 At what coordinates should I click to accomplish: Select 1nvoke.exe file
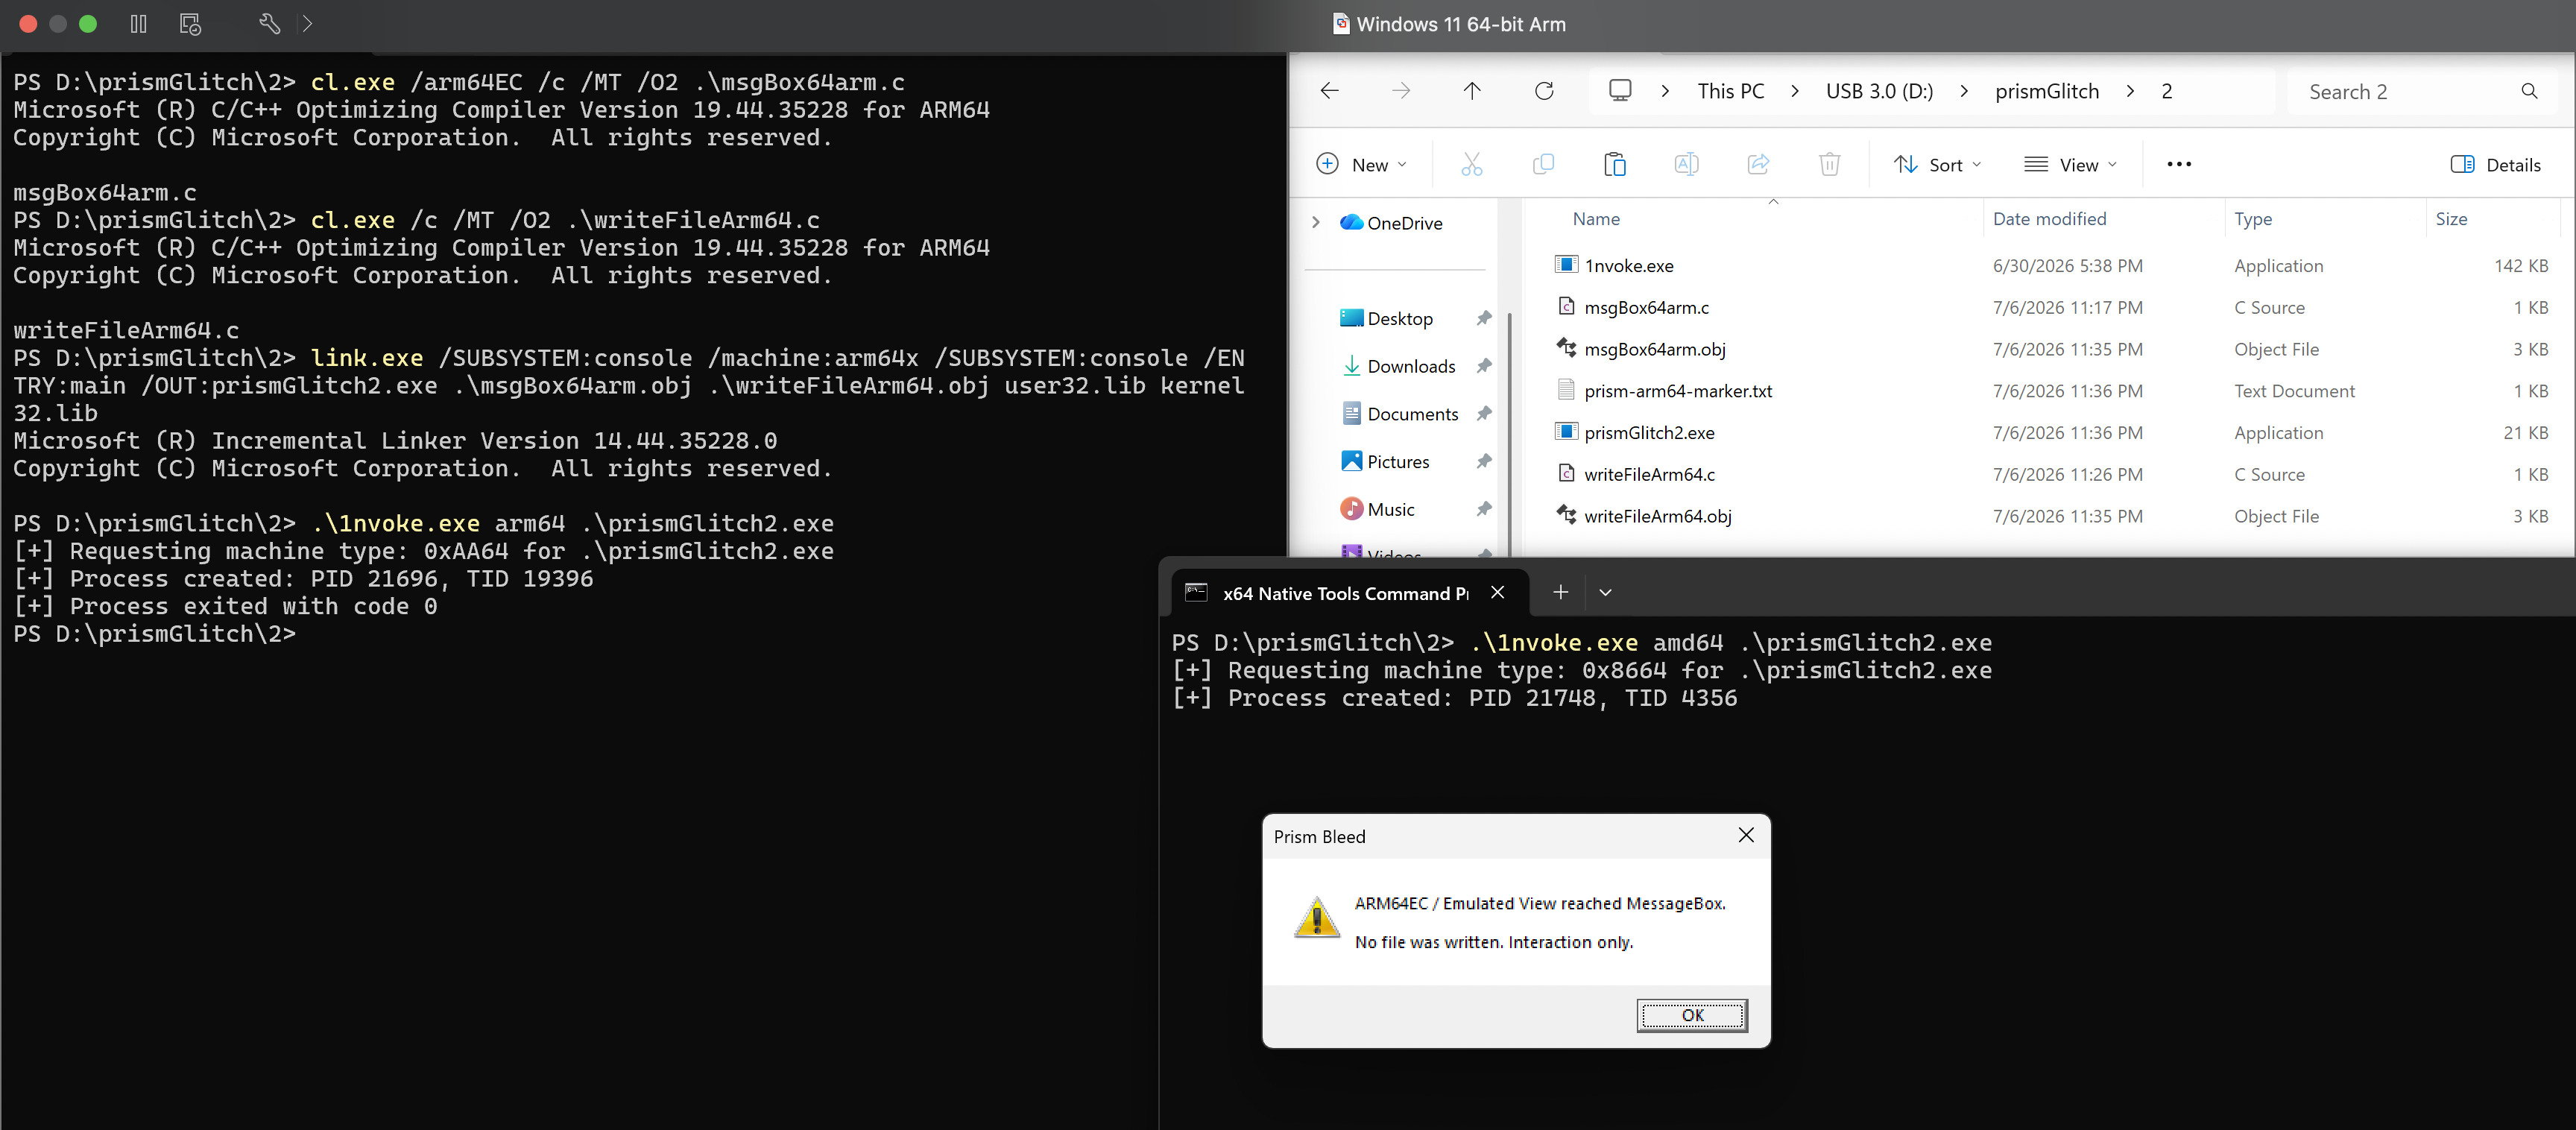2050,266
